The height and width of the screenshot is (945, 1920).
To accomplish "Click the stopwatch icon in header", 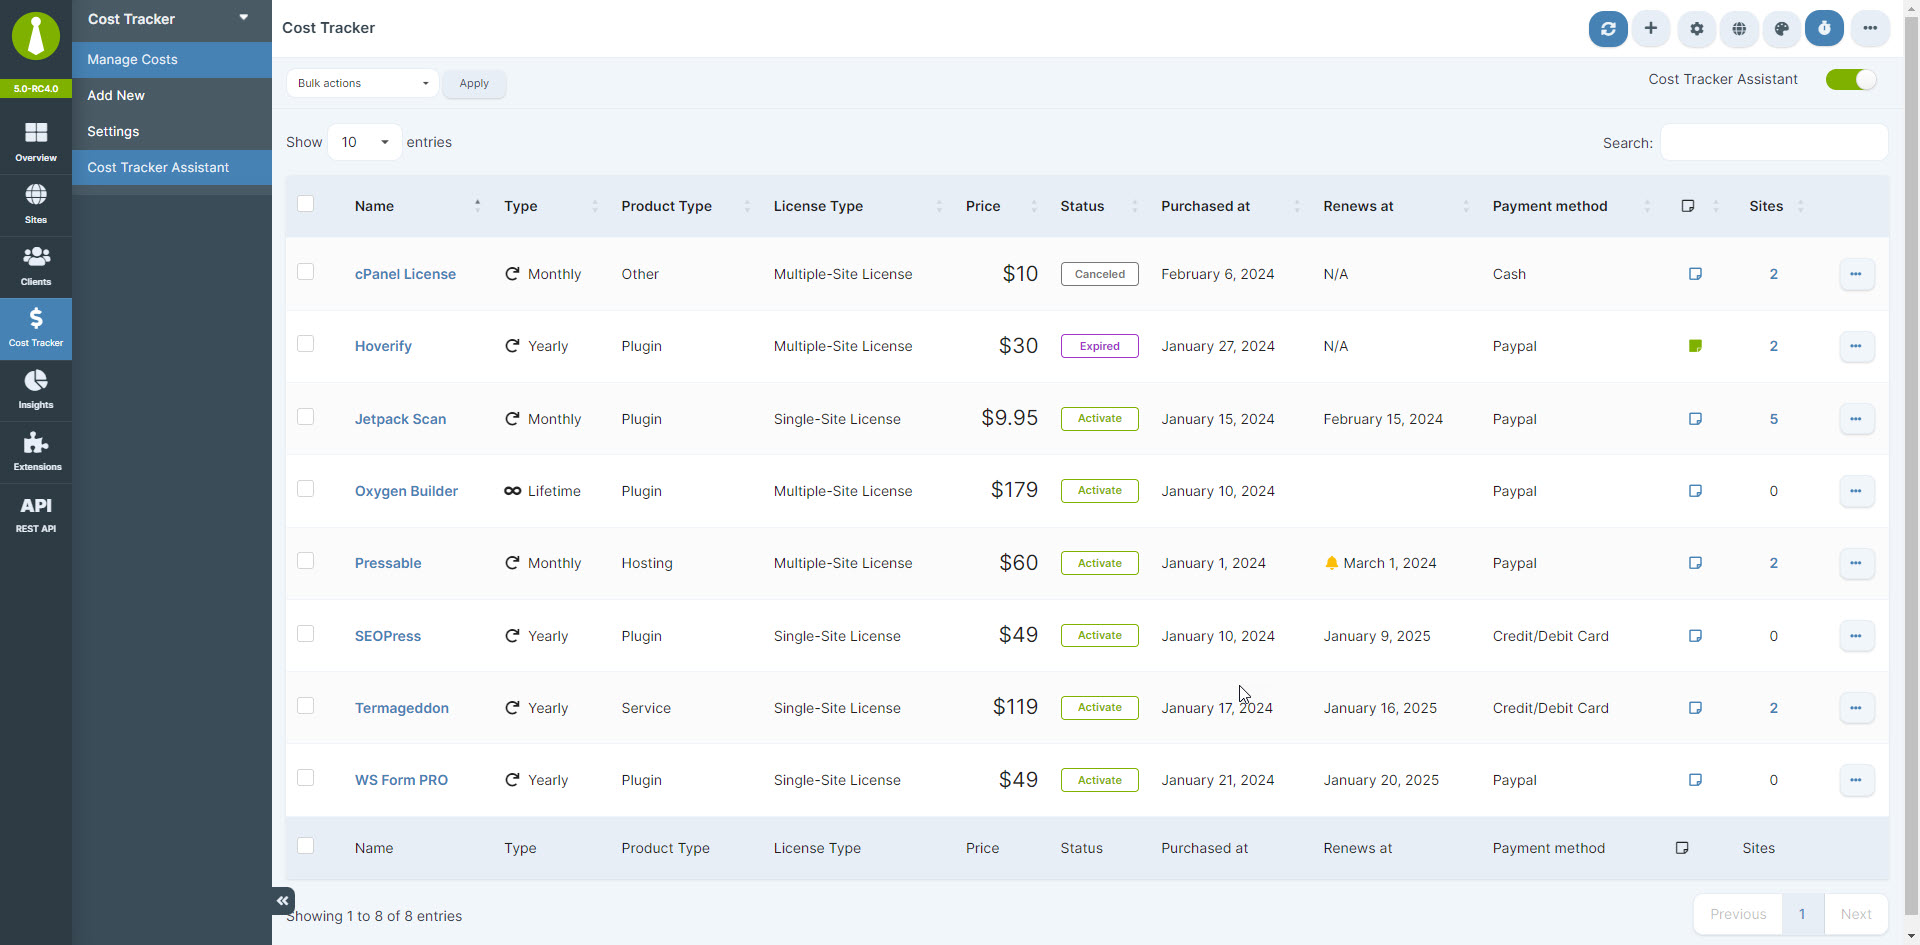I will (1824, 29).
